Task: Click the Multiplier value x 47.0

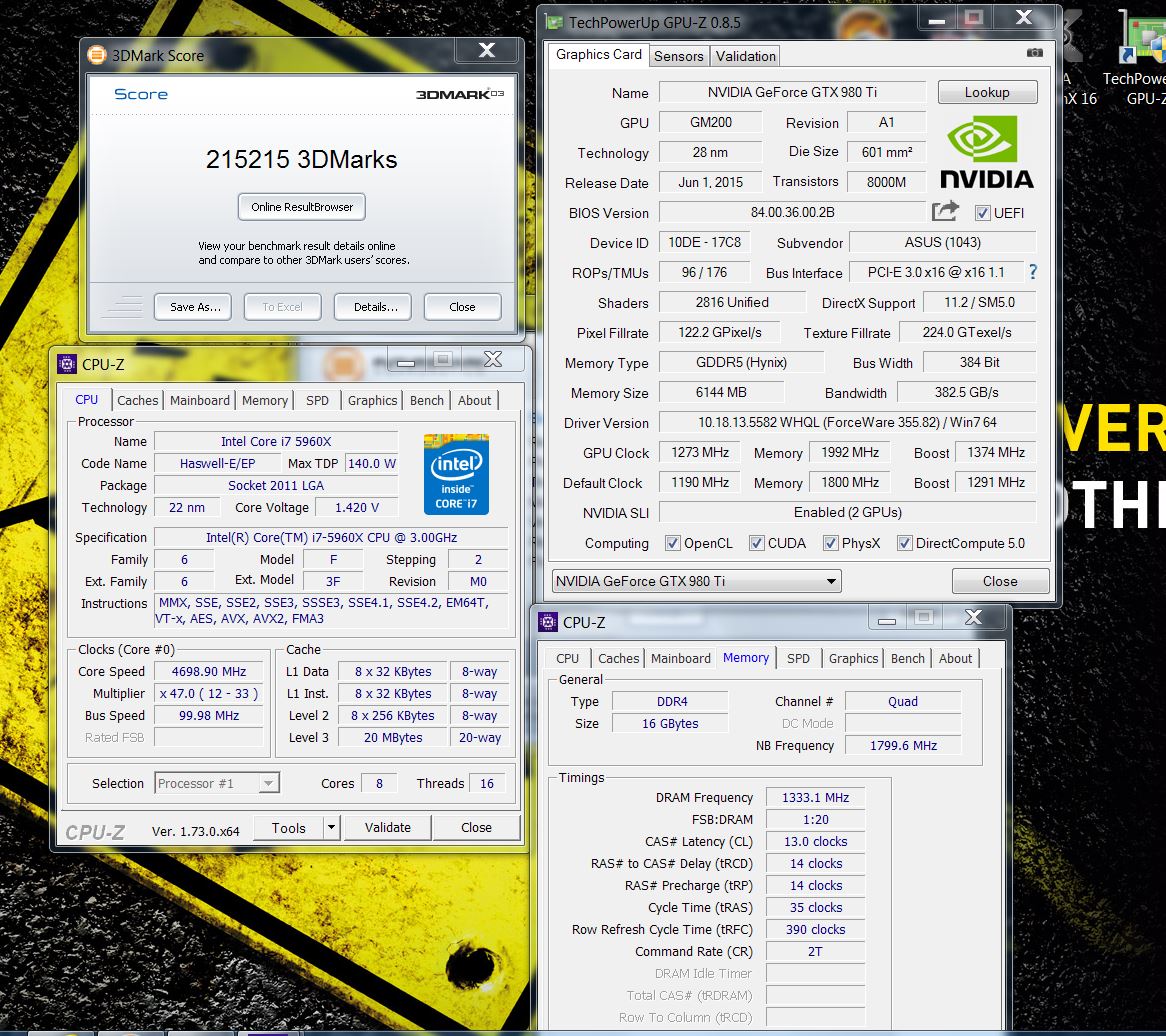Action: (x=209, y=693)
